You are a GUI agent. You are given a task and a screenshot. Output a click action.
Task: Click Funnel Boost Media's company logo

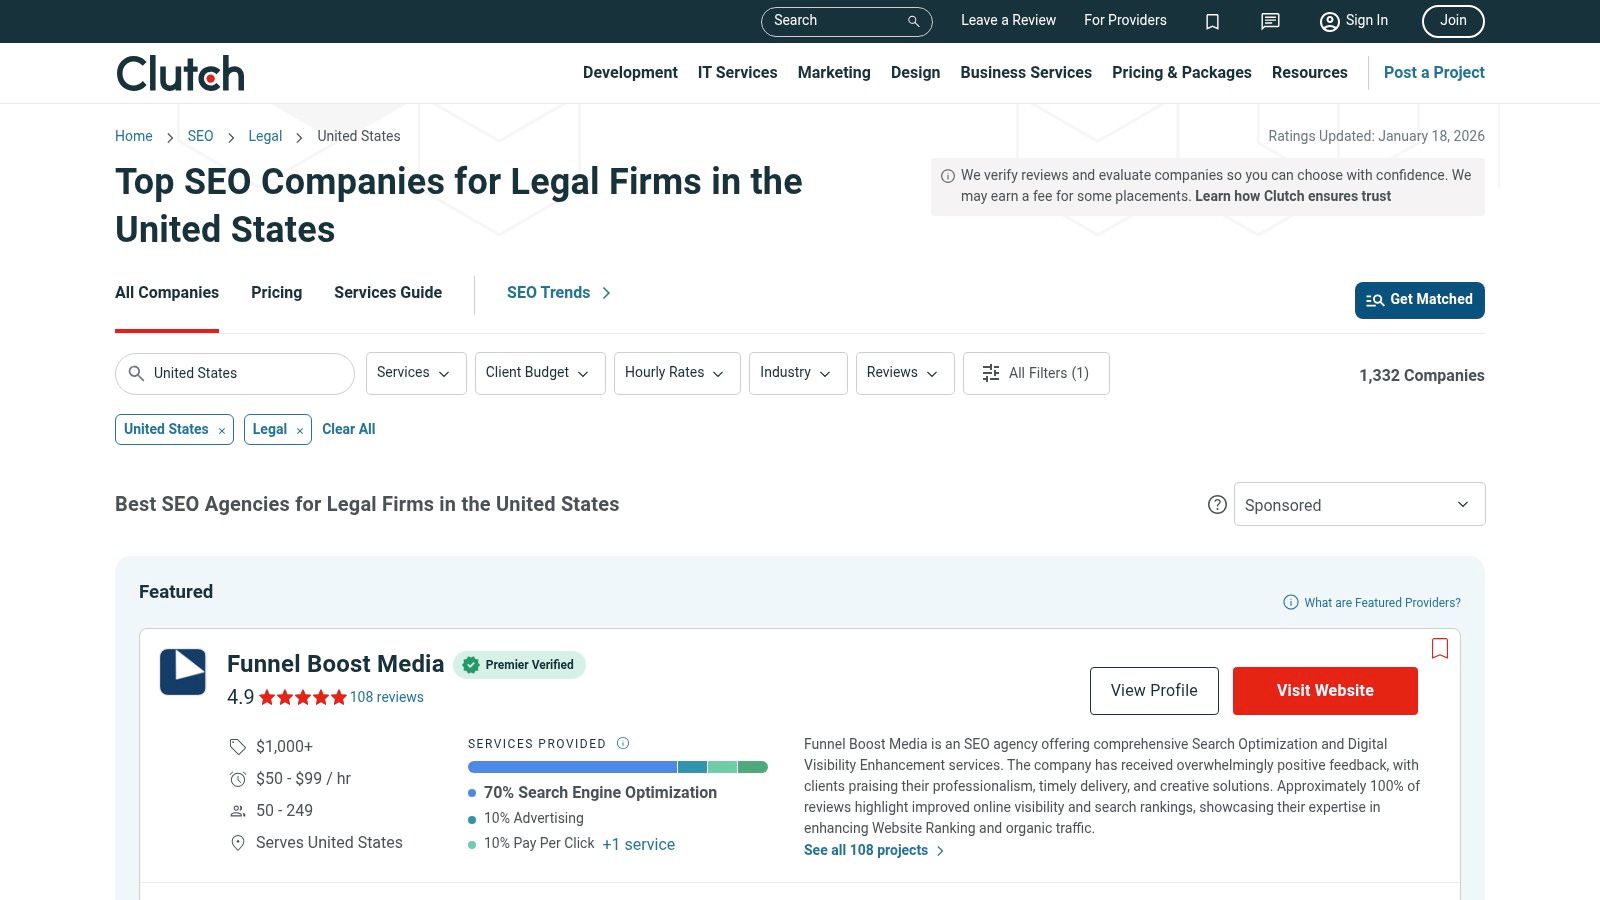[x=182, y=672]
